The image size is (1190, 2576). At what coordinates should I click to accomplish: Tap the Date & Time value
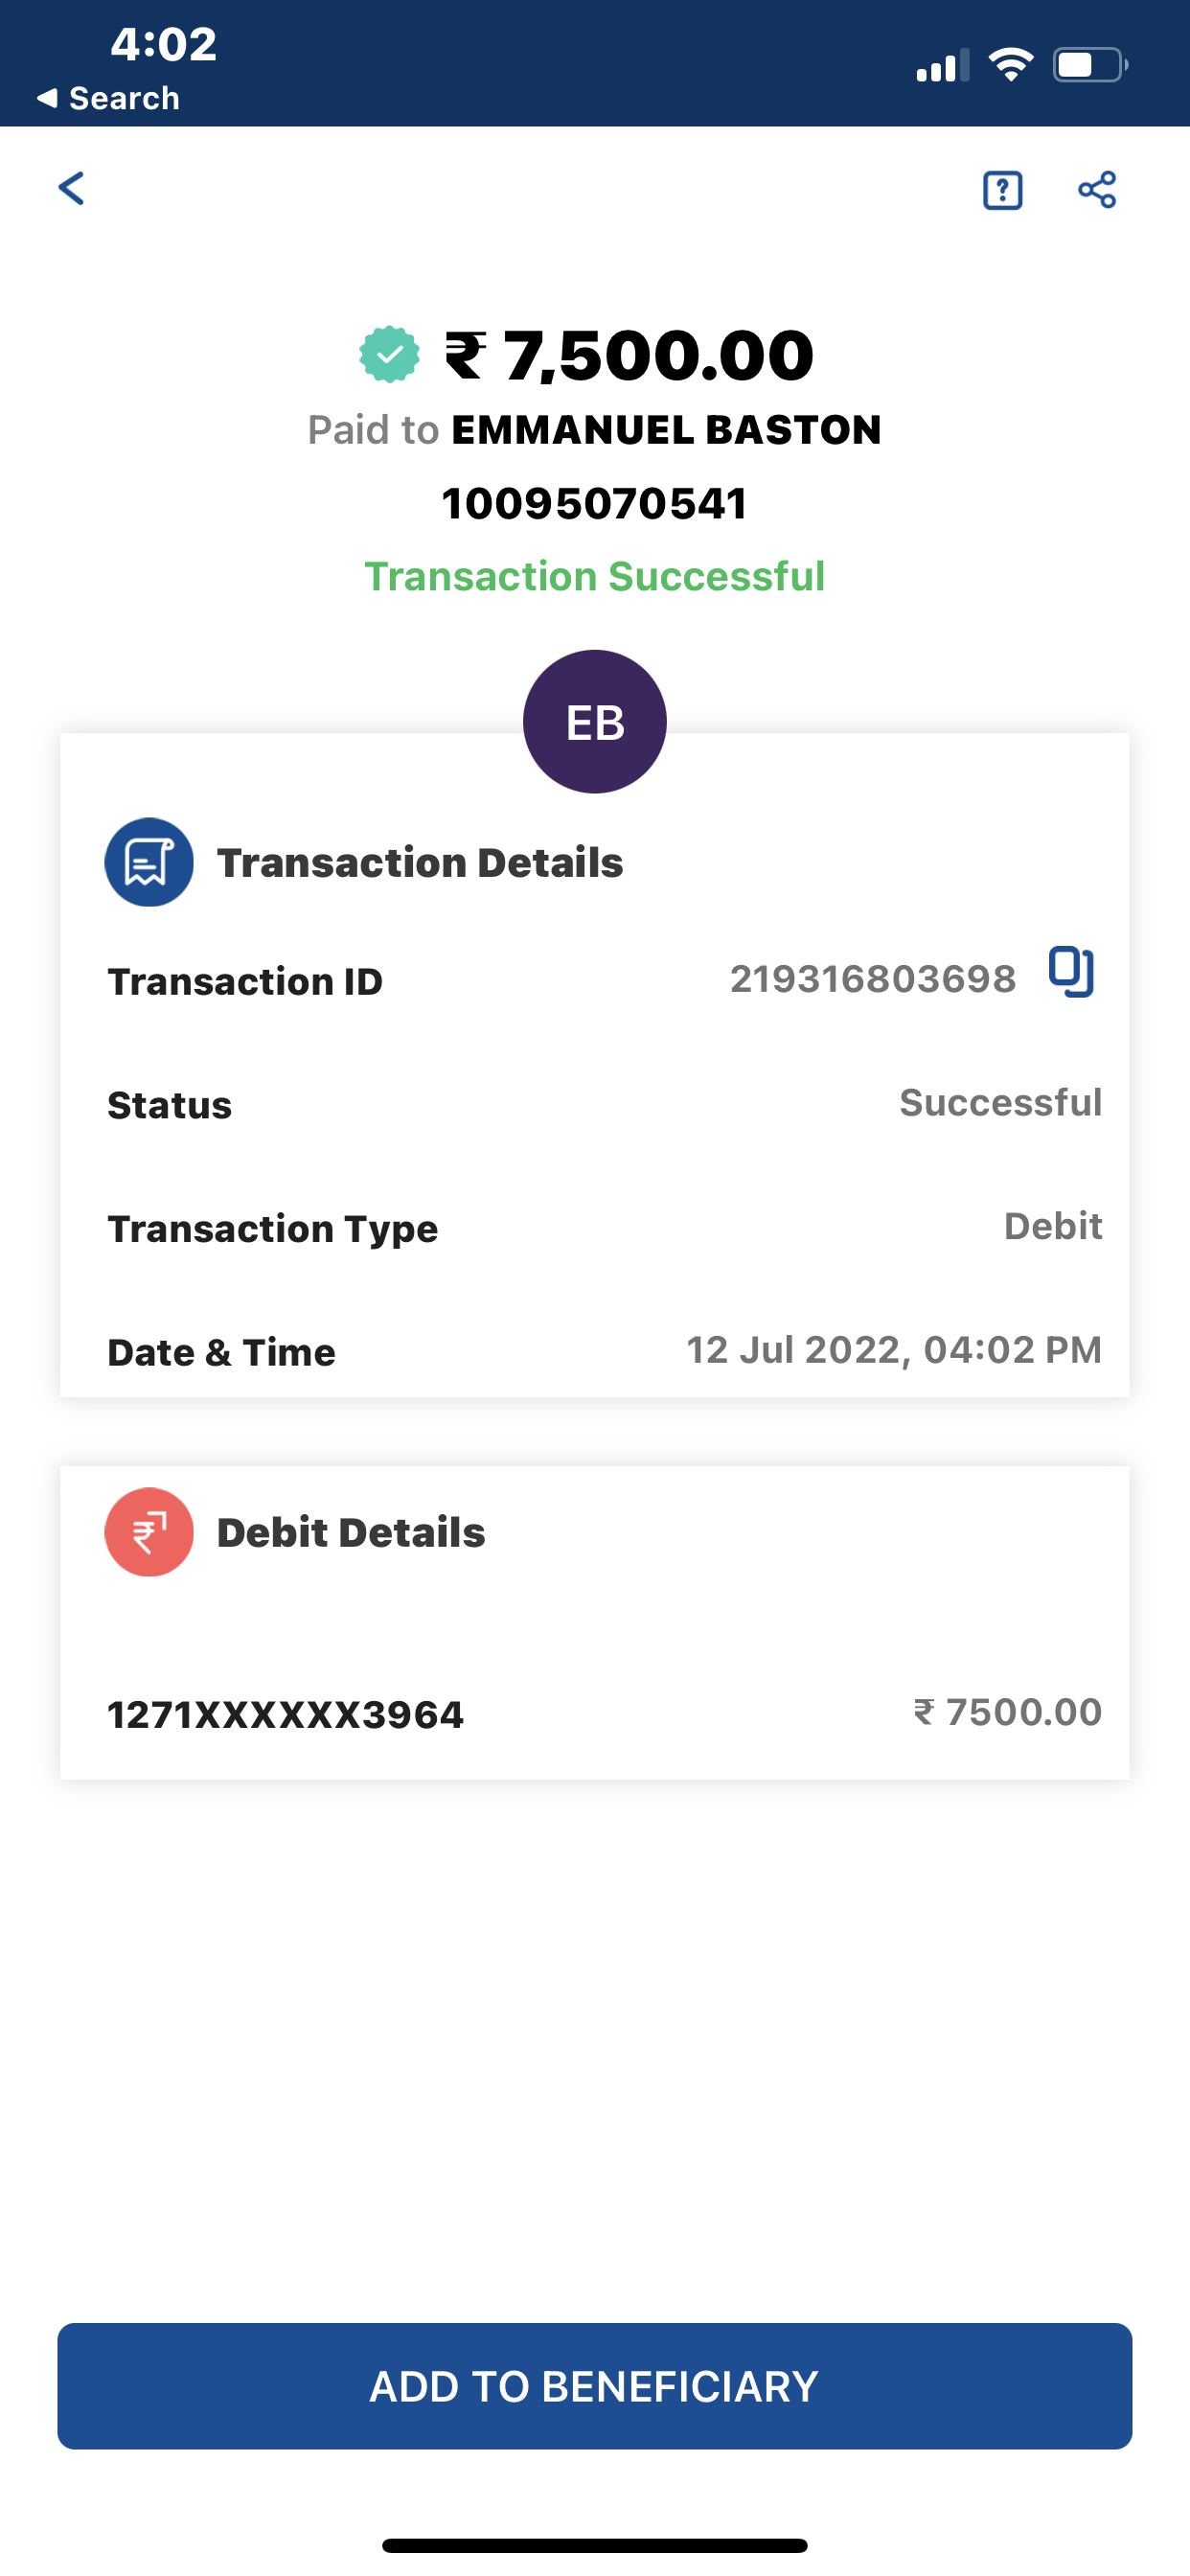pos(894,1350)
